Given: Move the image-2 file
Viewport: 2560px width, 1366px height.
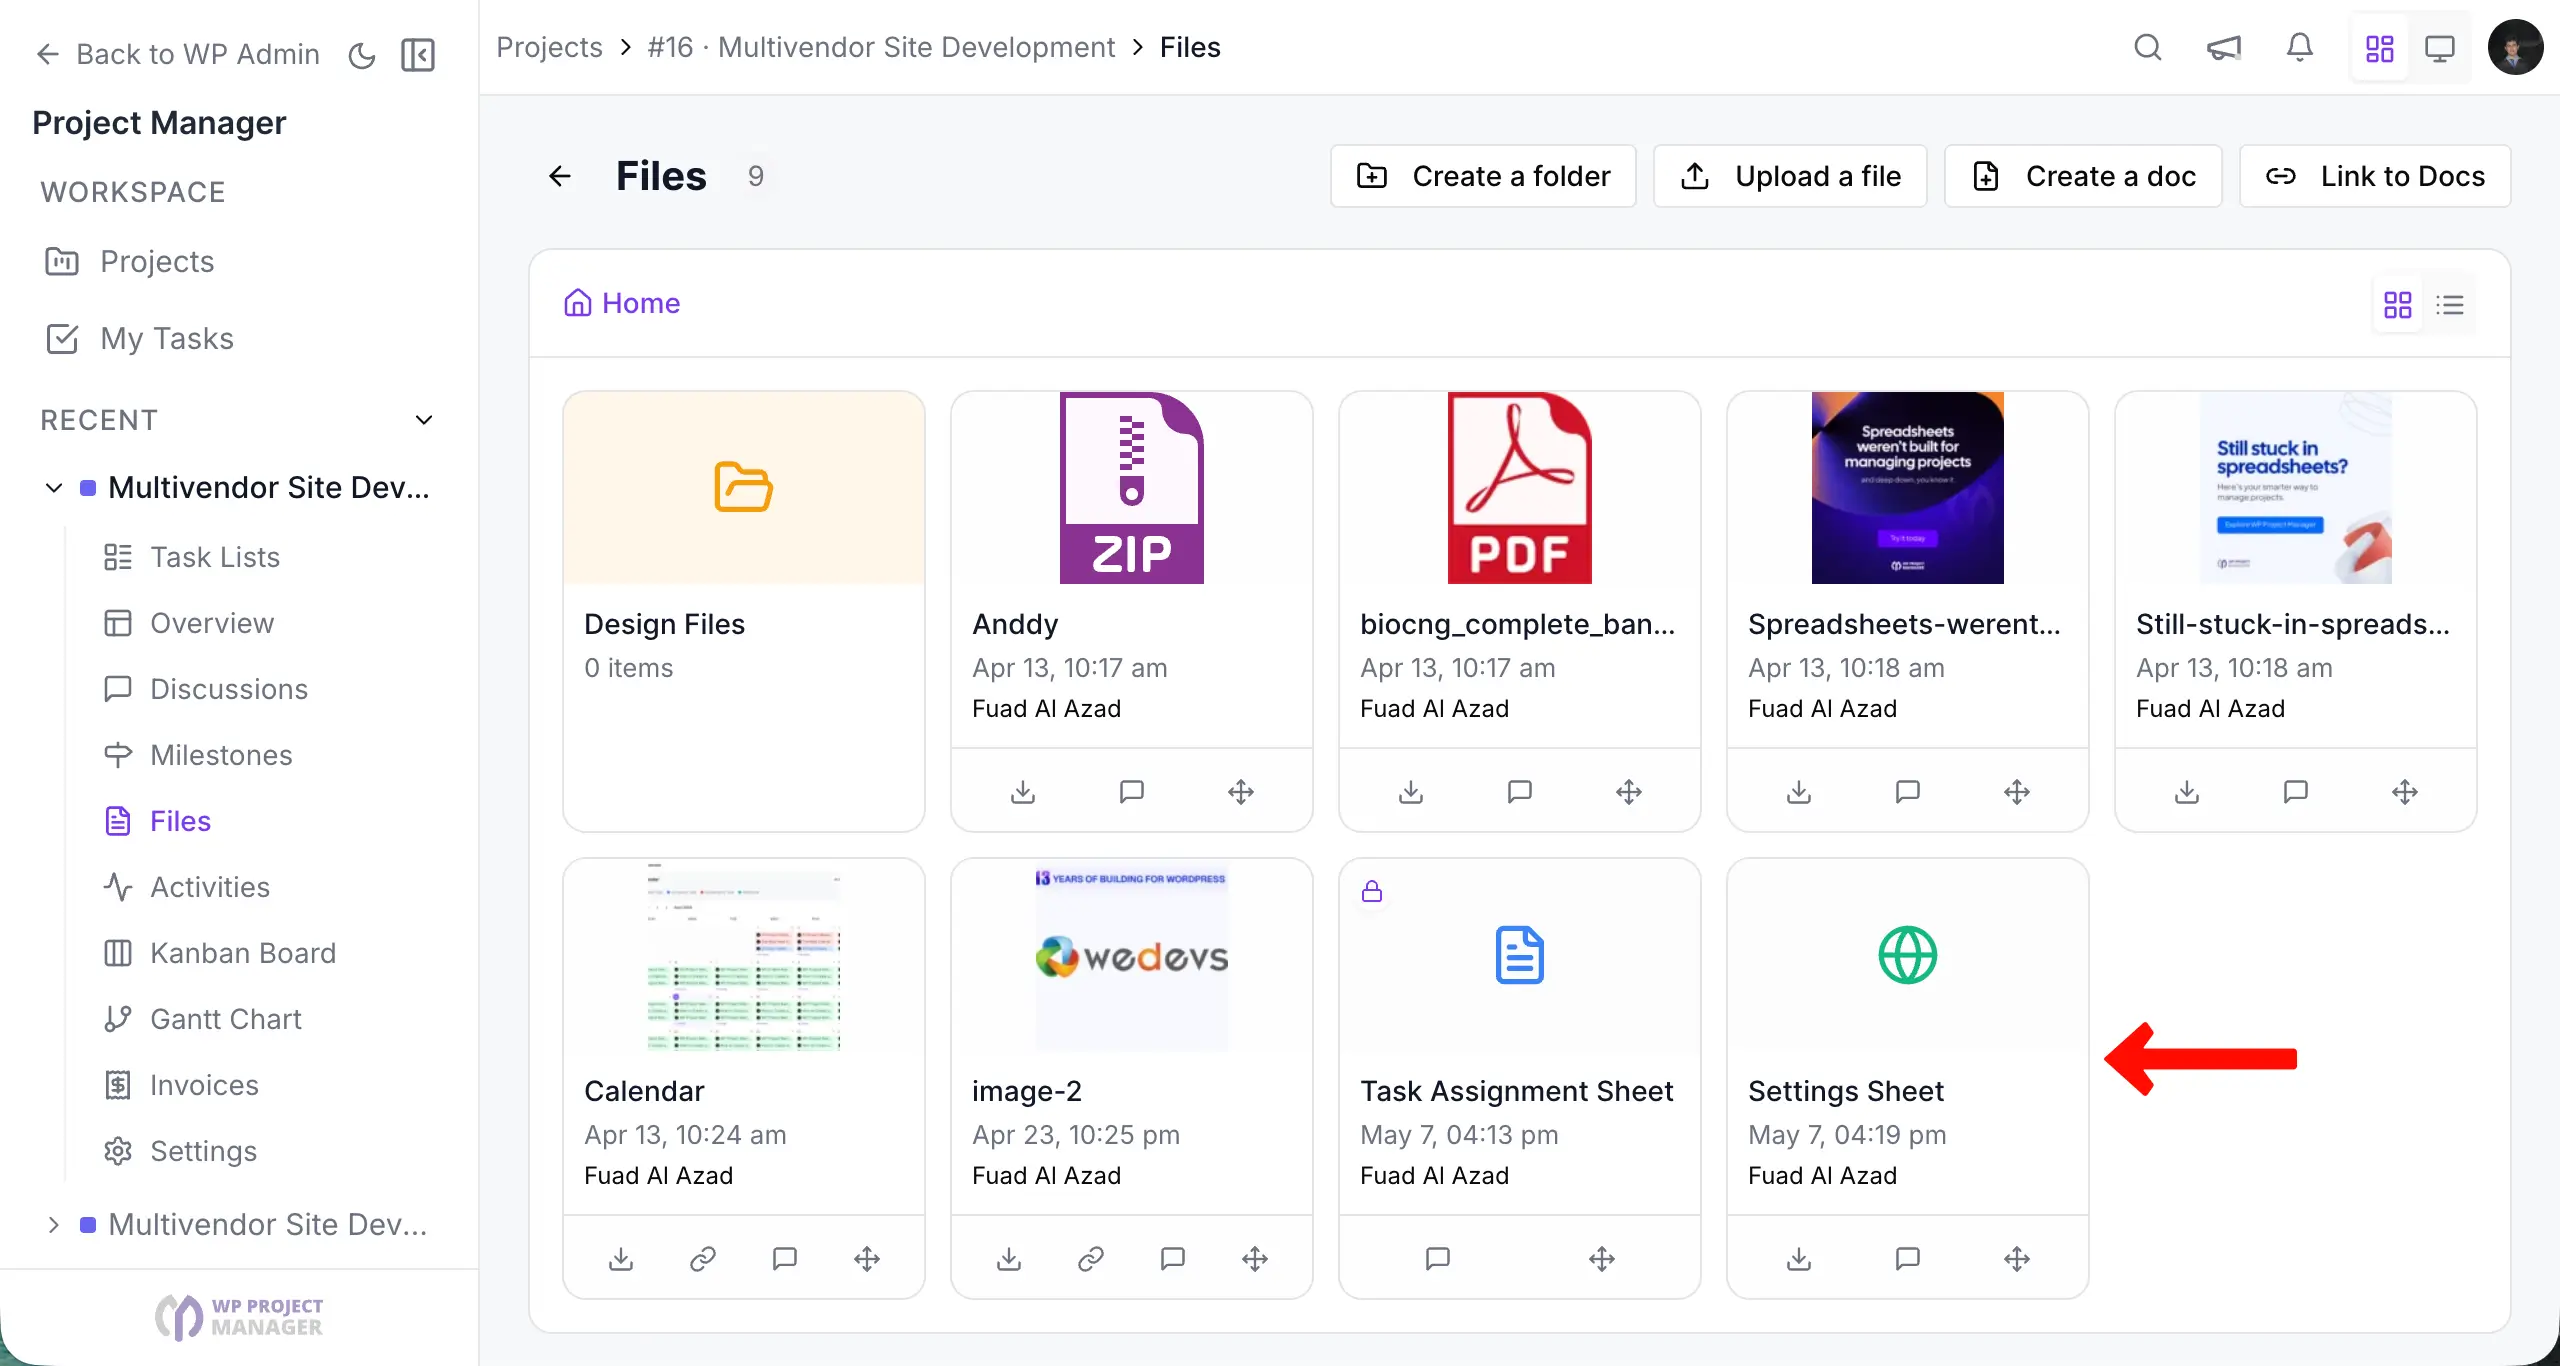Looking at the screenshot, I should (x=1255, y=1259).
